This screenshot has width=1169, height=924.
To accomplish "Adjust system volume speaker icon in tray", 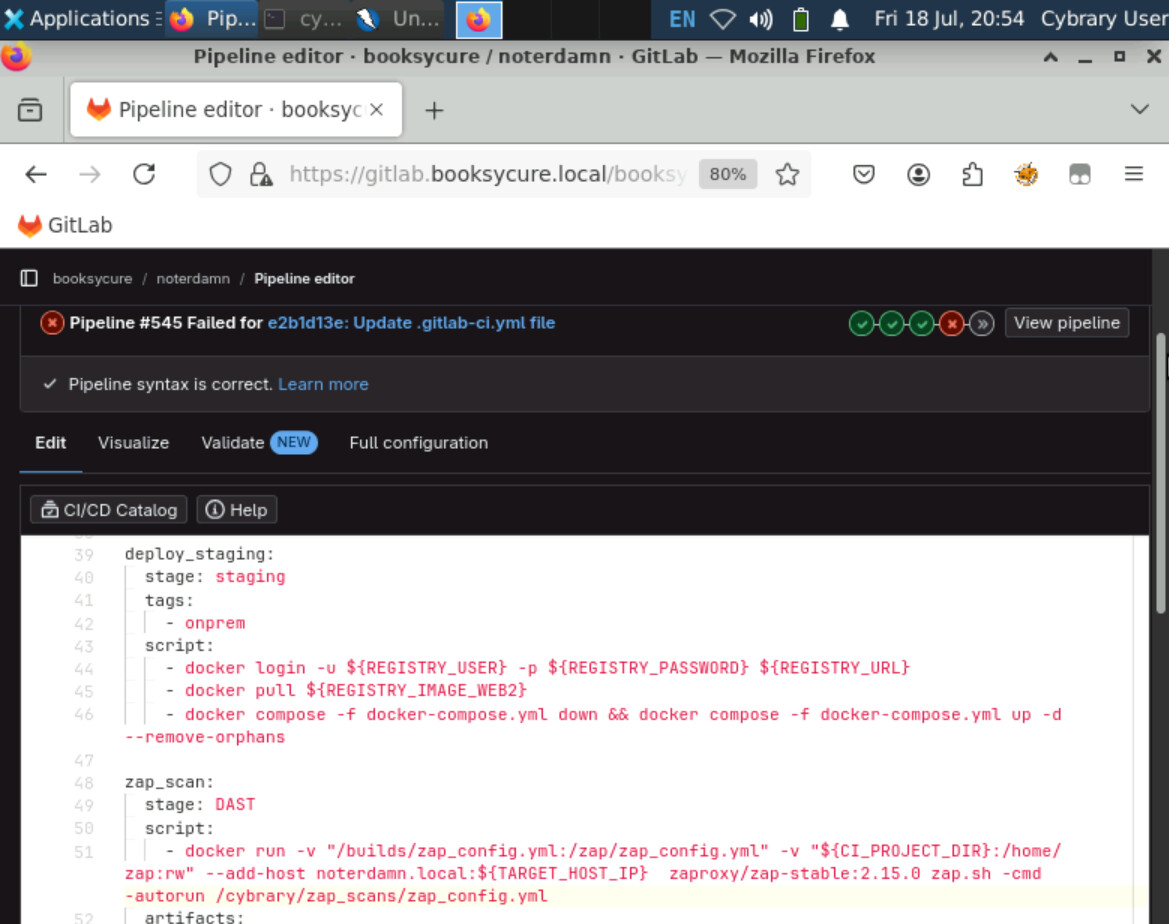I will [x=760, y=19].
